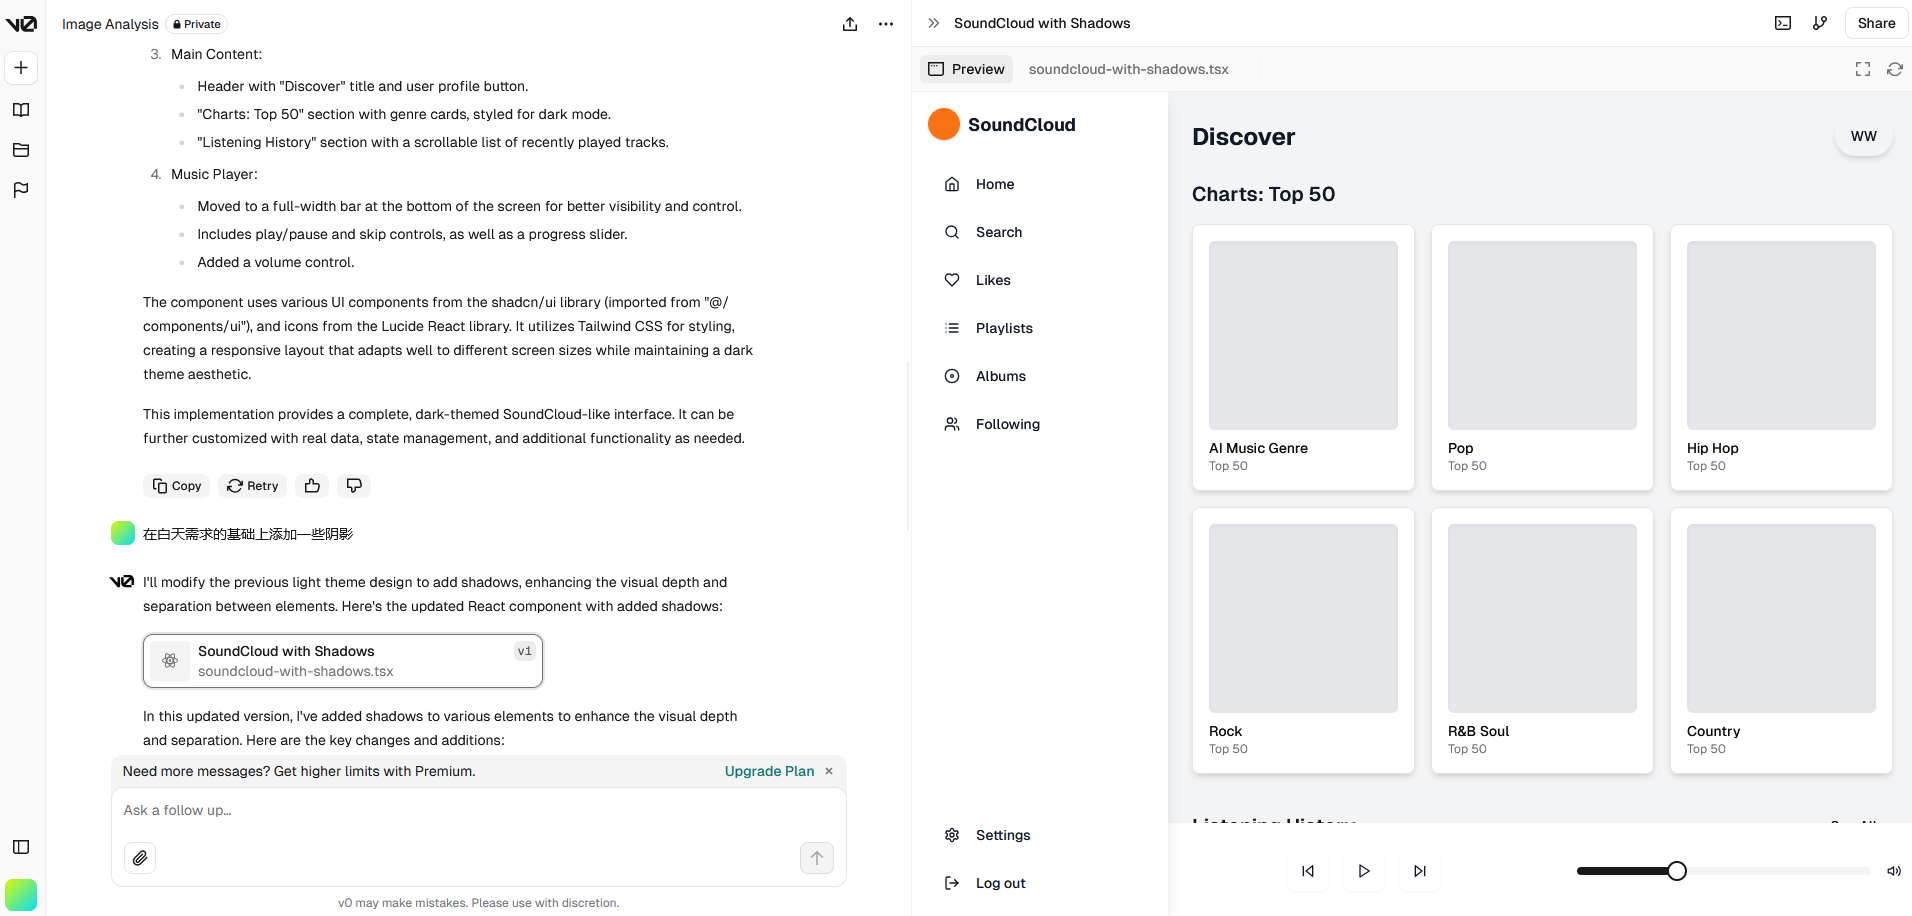This screenshot has width=1912, height=916.
Task: Click the thumbs up icon
Action: (312, 486)
